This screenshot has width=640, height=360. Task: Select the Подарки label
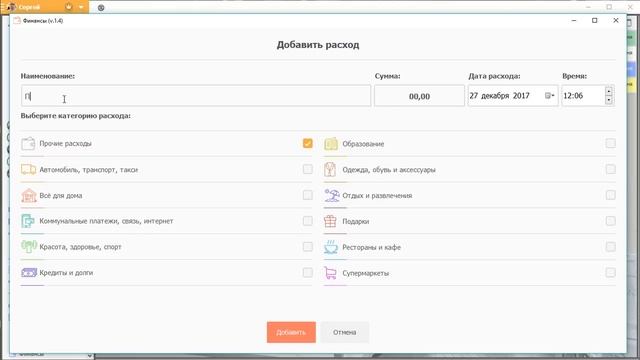(356, 221)
